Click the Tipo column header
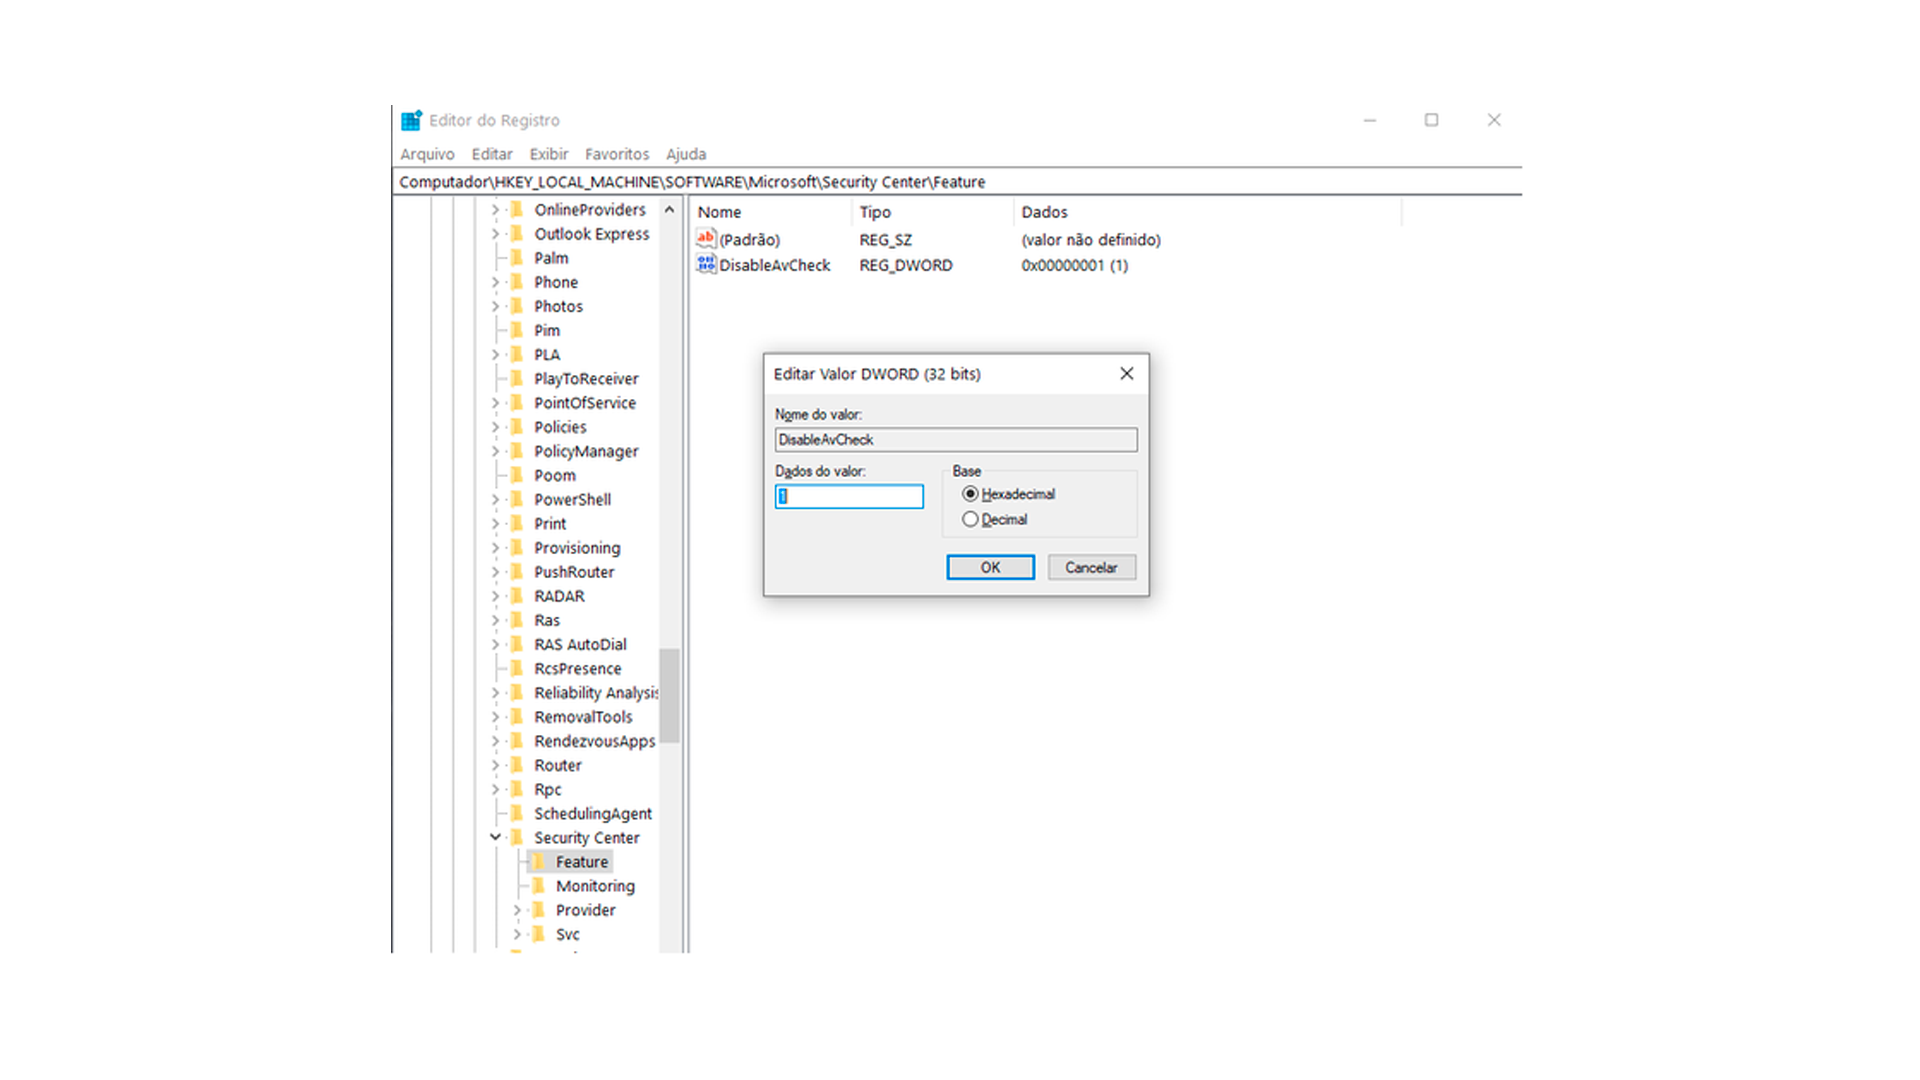Image resolution: width=1920 pixels, height=1080 pixels. 932,212
